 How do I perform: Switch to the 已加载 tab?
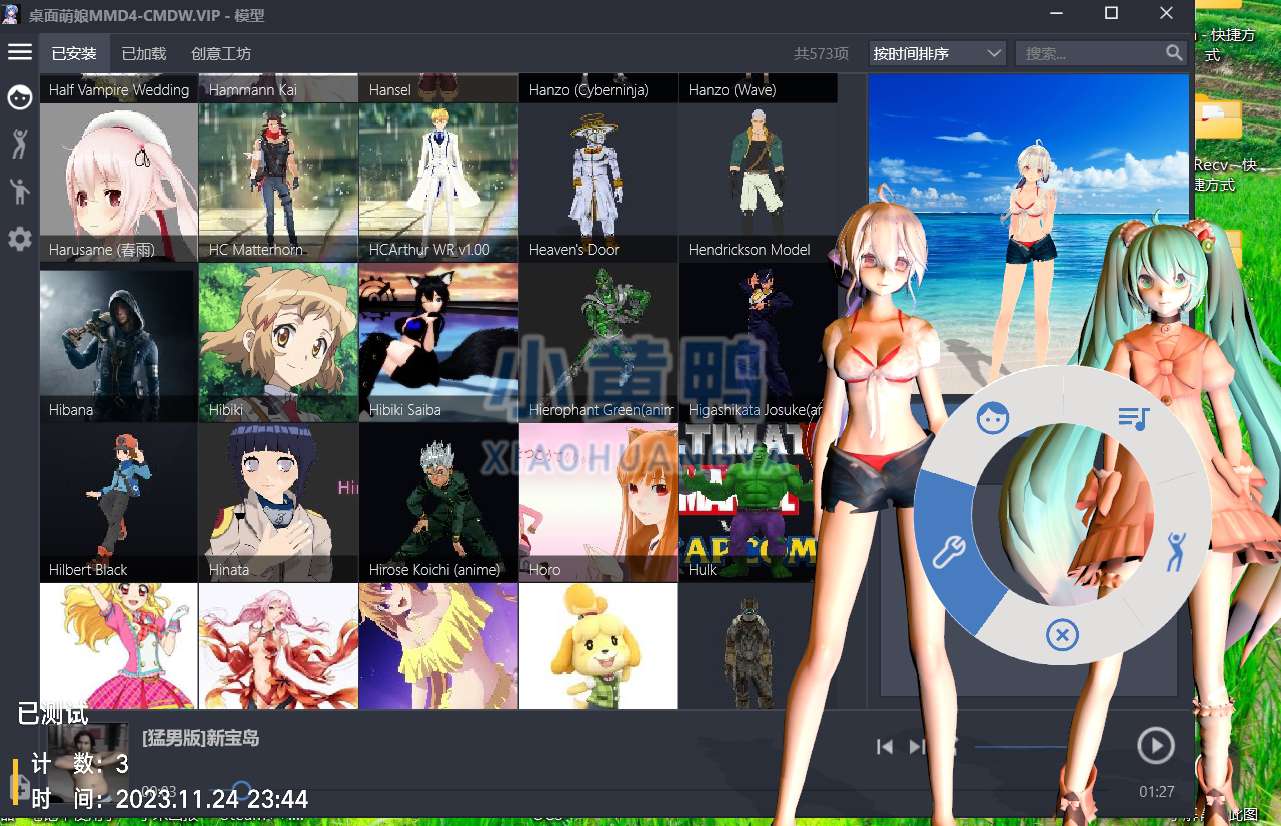pyautogui.click(x=144, y=53)
